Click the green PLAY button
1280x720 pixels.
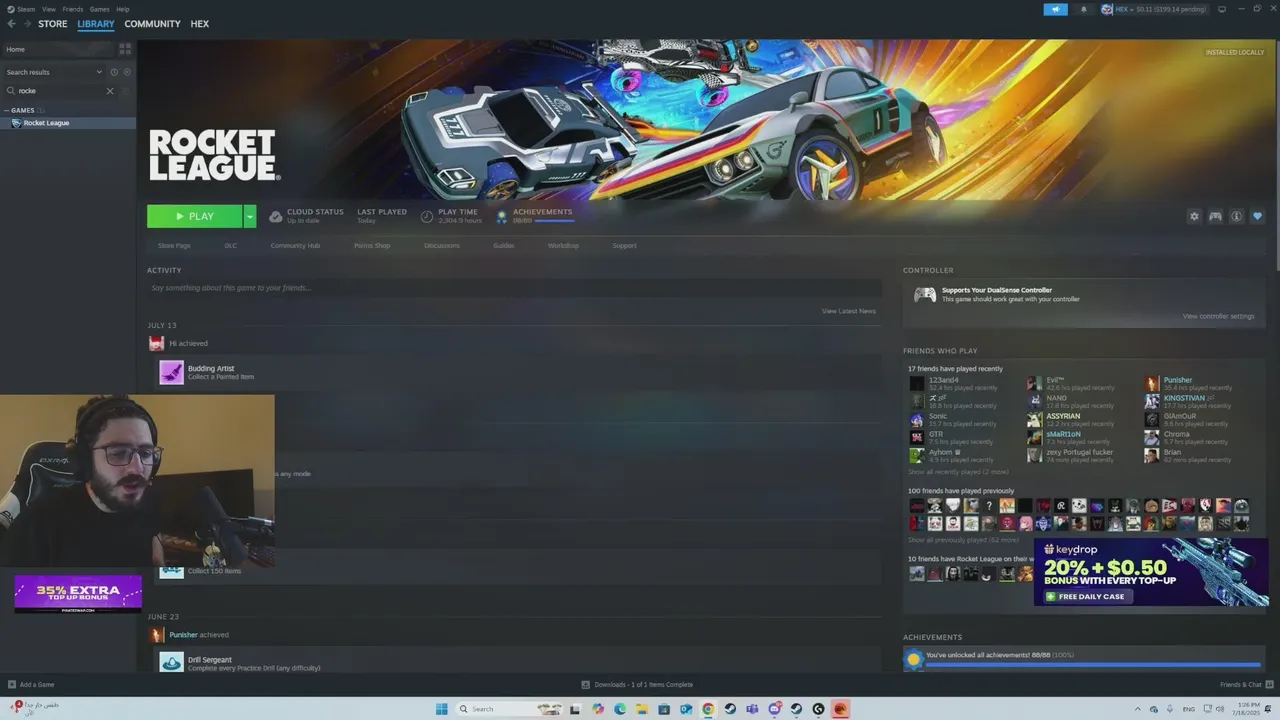194,216
